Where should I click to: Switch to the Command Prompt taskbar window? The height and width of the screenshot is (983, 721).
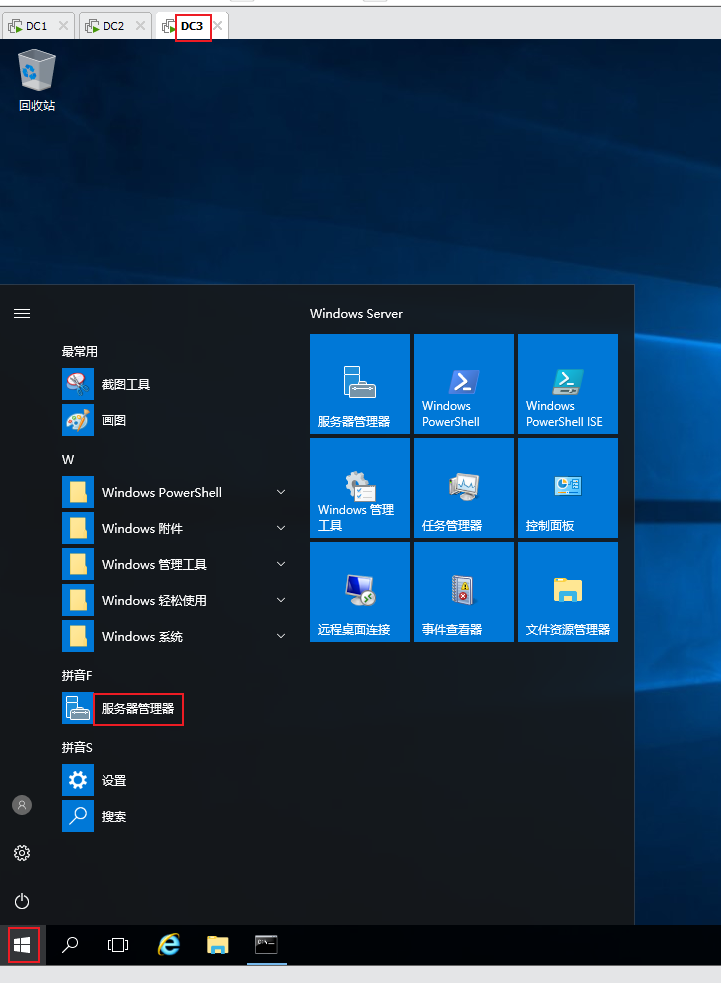pyautogui.click(x=266, y=944)
